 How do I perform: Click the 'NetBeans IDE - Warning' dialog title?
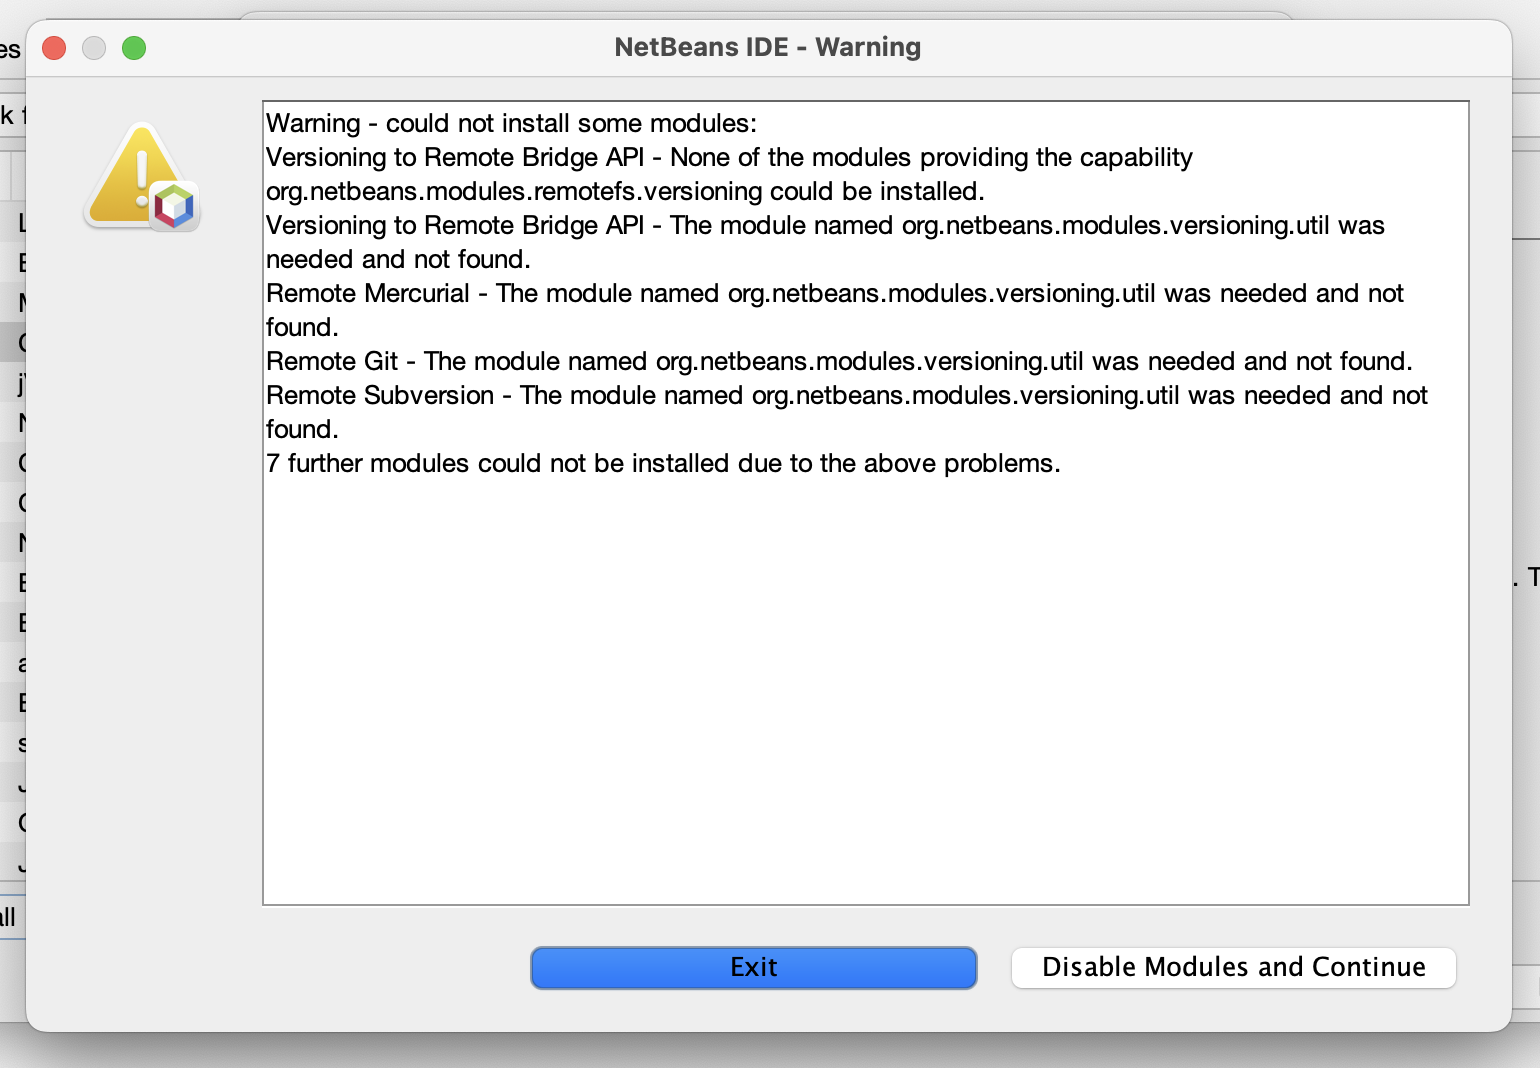click(x=767, y=47)
